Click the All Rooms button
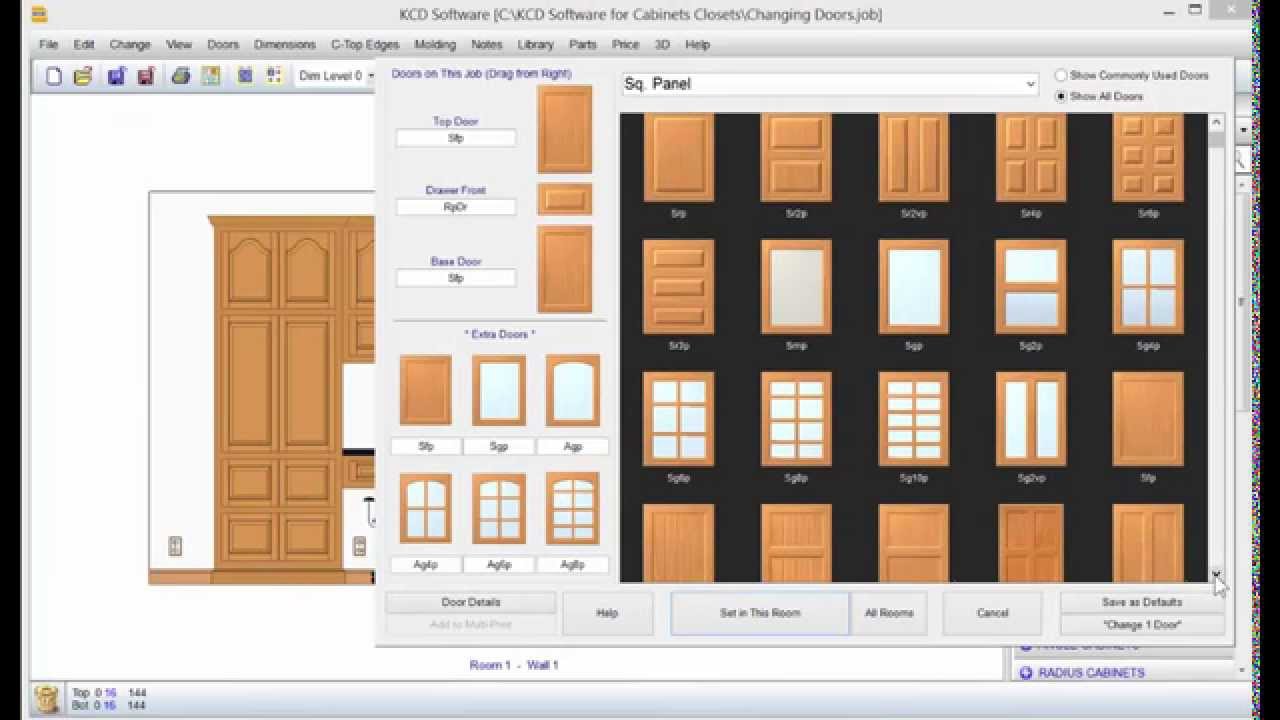This screenshot has height=720, width=1280. click(x=889, y=613)
